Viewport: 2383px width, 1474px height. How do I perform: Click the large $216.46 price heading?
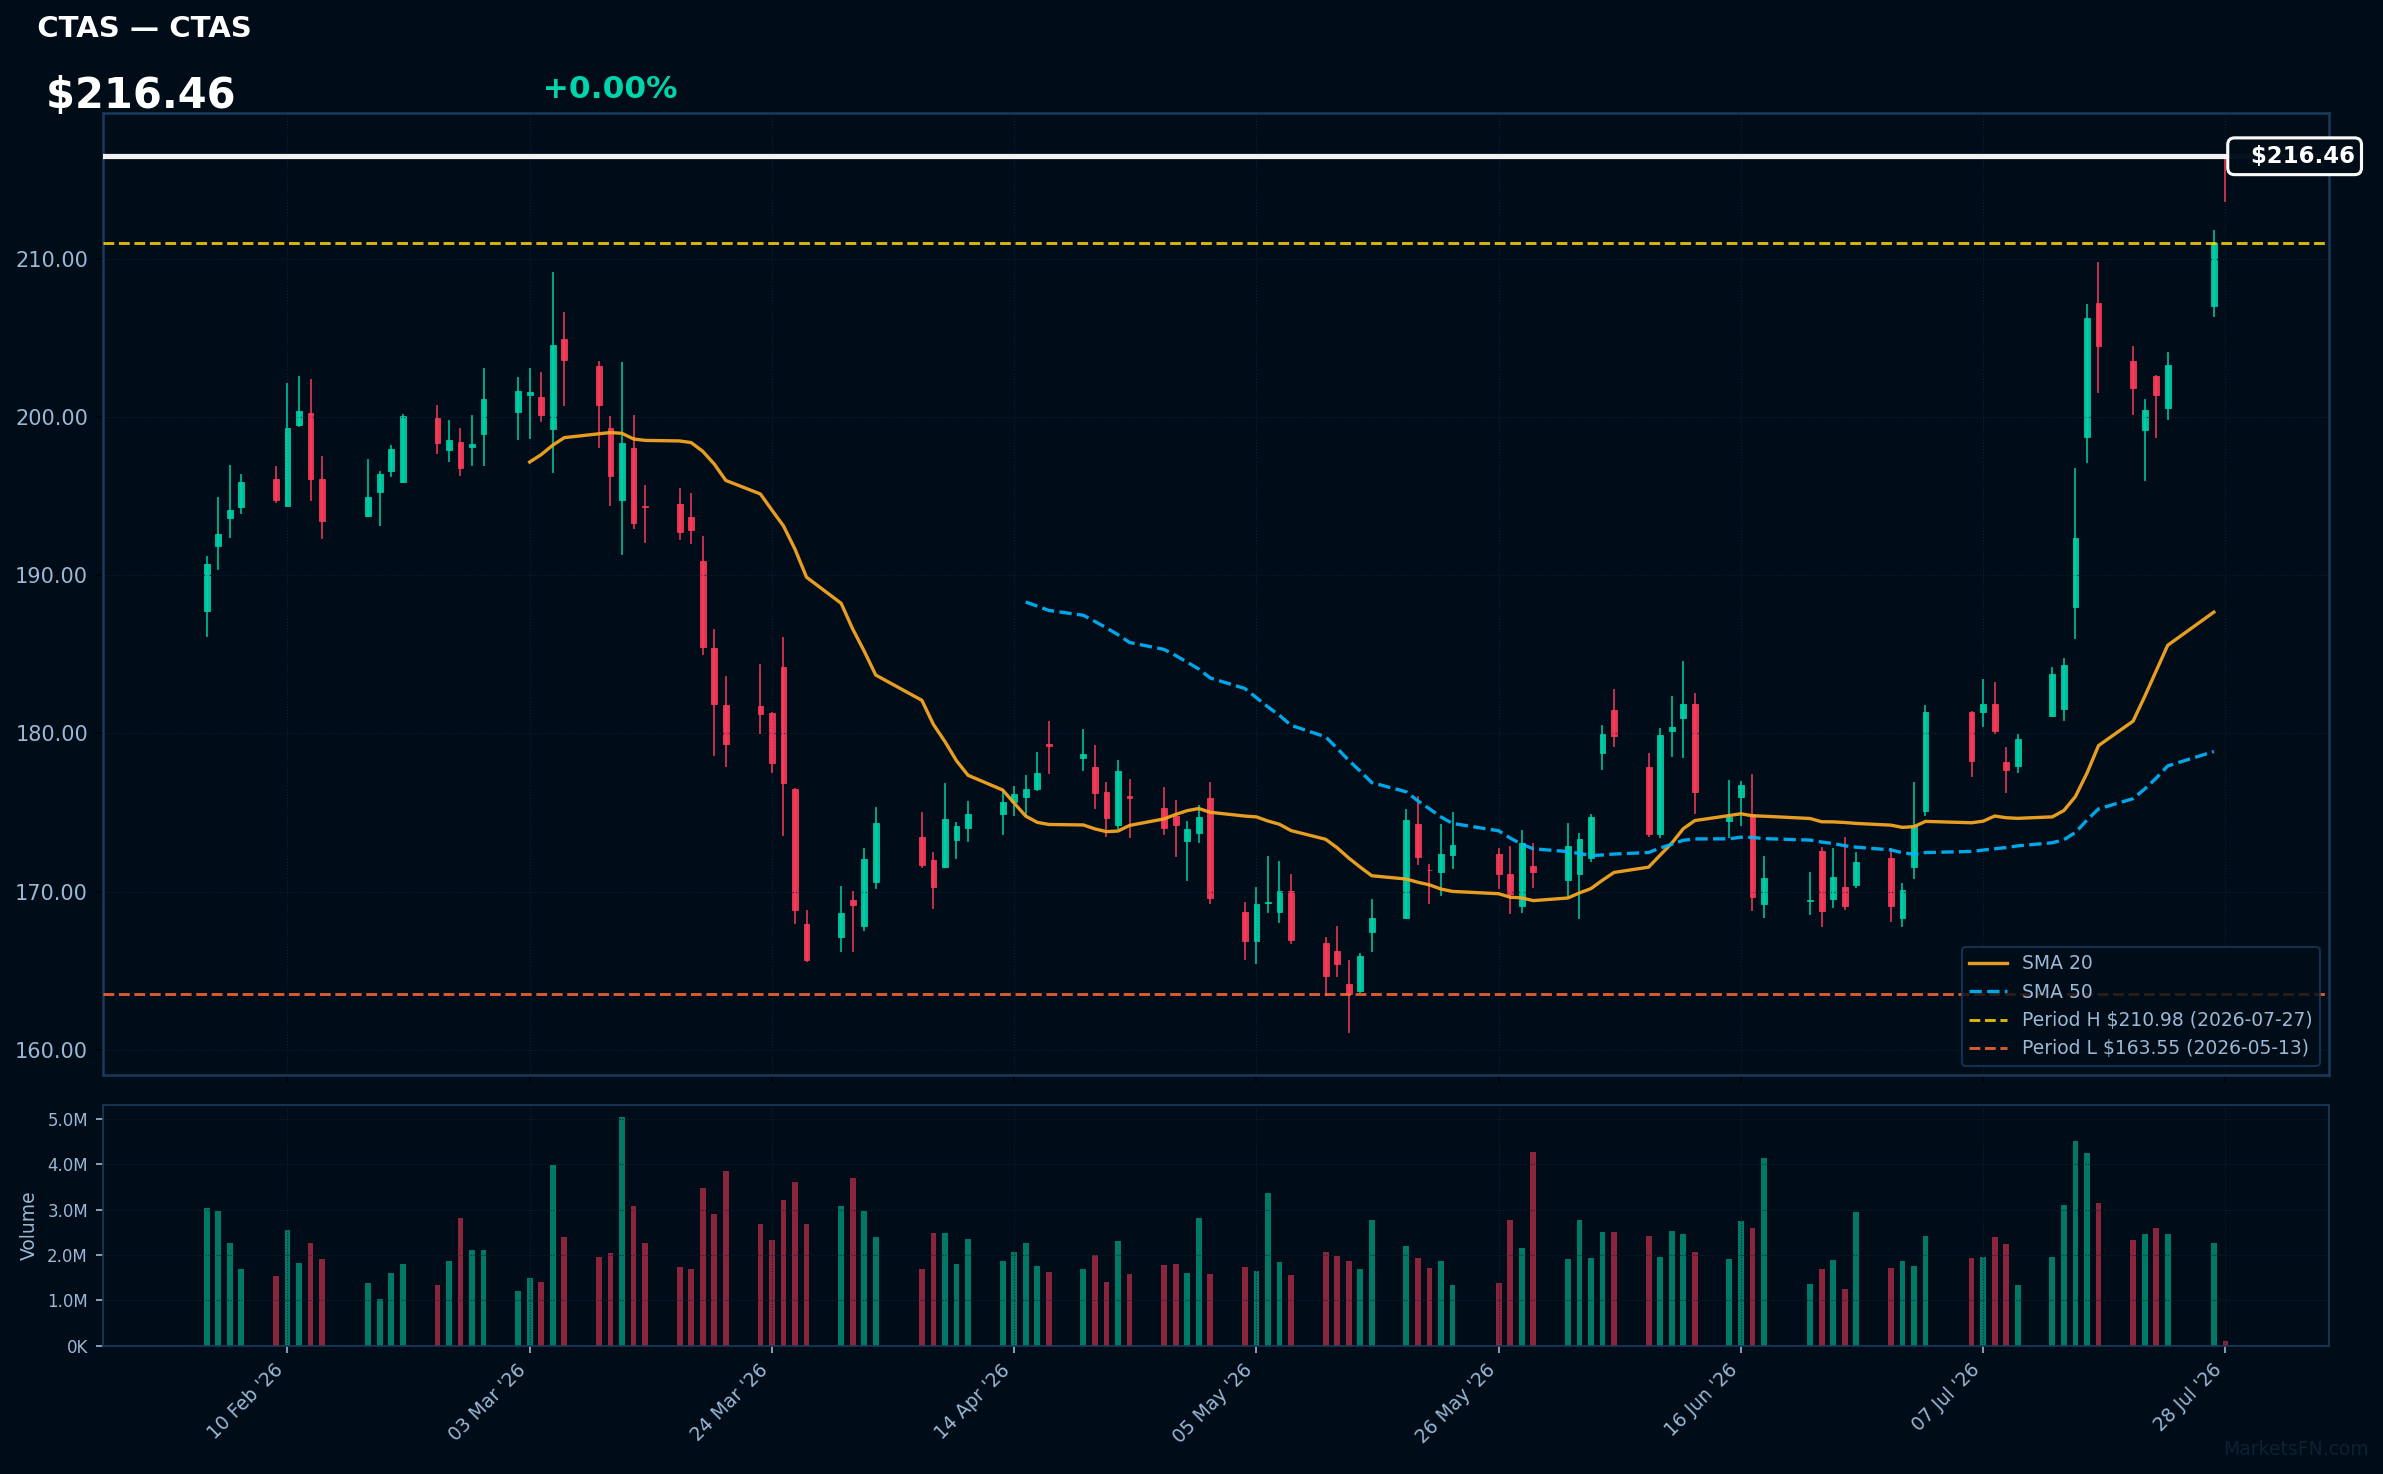point(141,94)
